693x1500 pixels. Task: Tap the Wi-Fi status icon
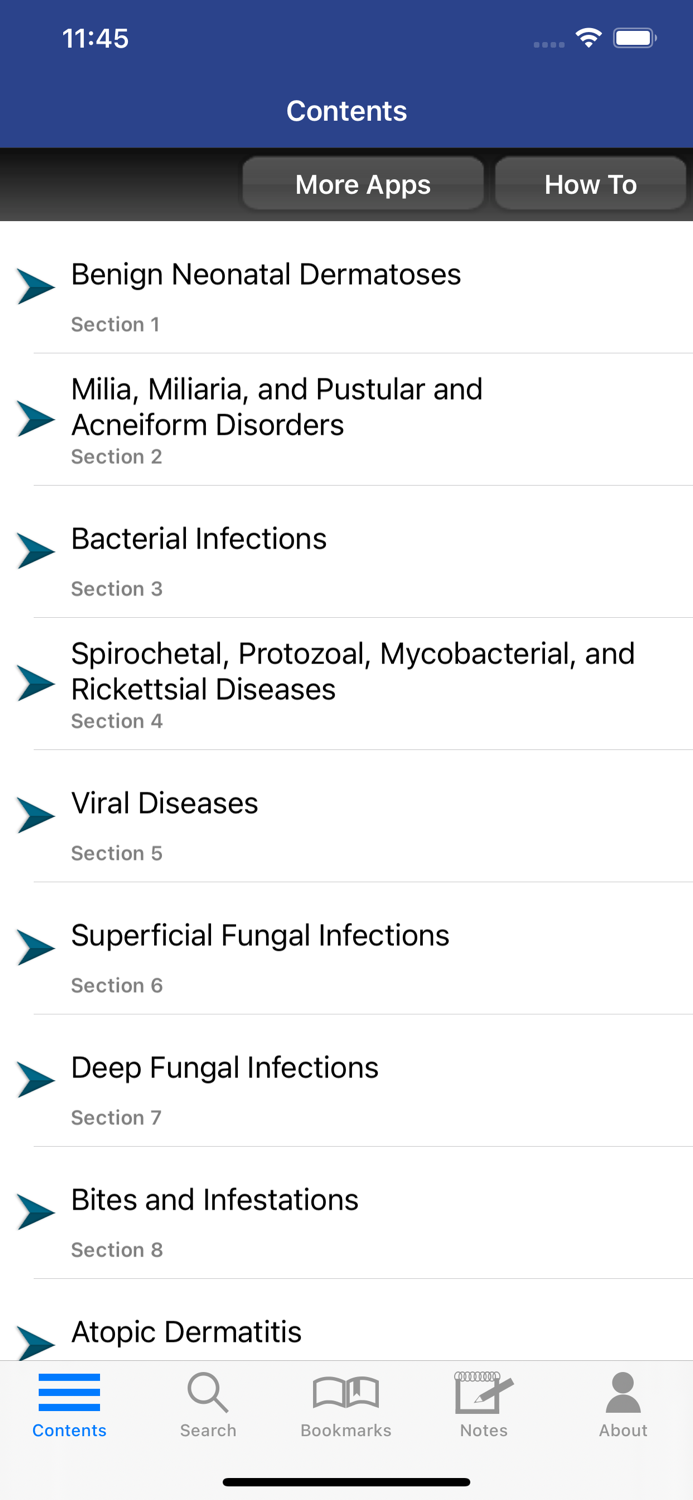pyautogui.click(x=588, y=37)
